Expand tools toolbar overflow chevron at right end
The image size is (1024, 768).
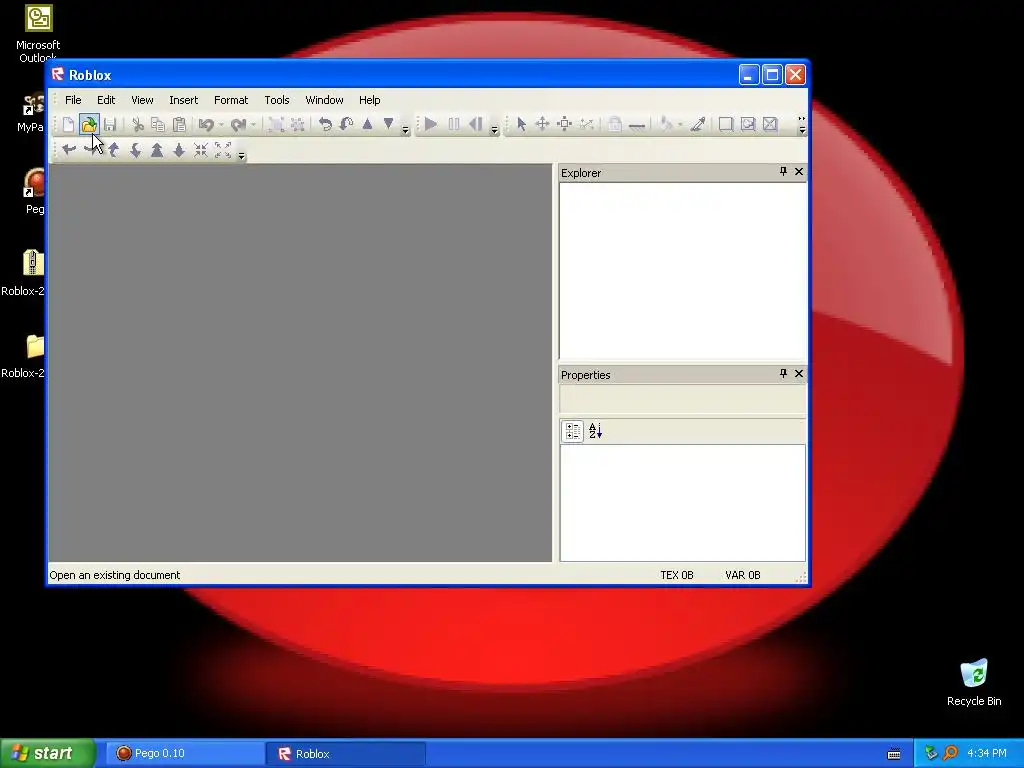tap(802, 124)
